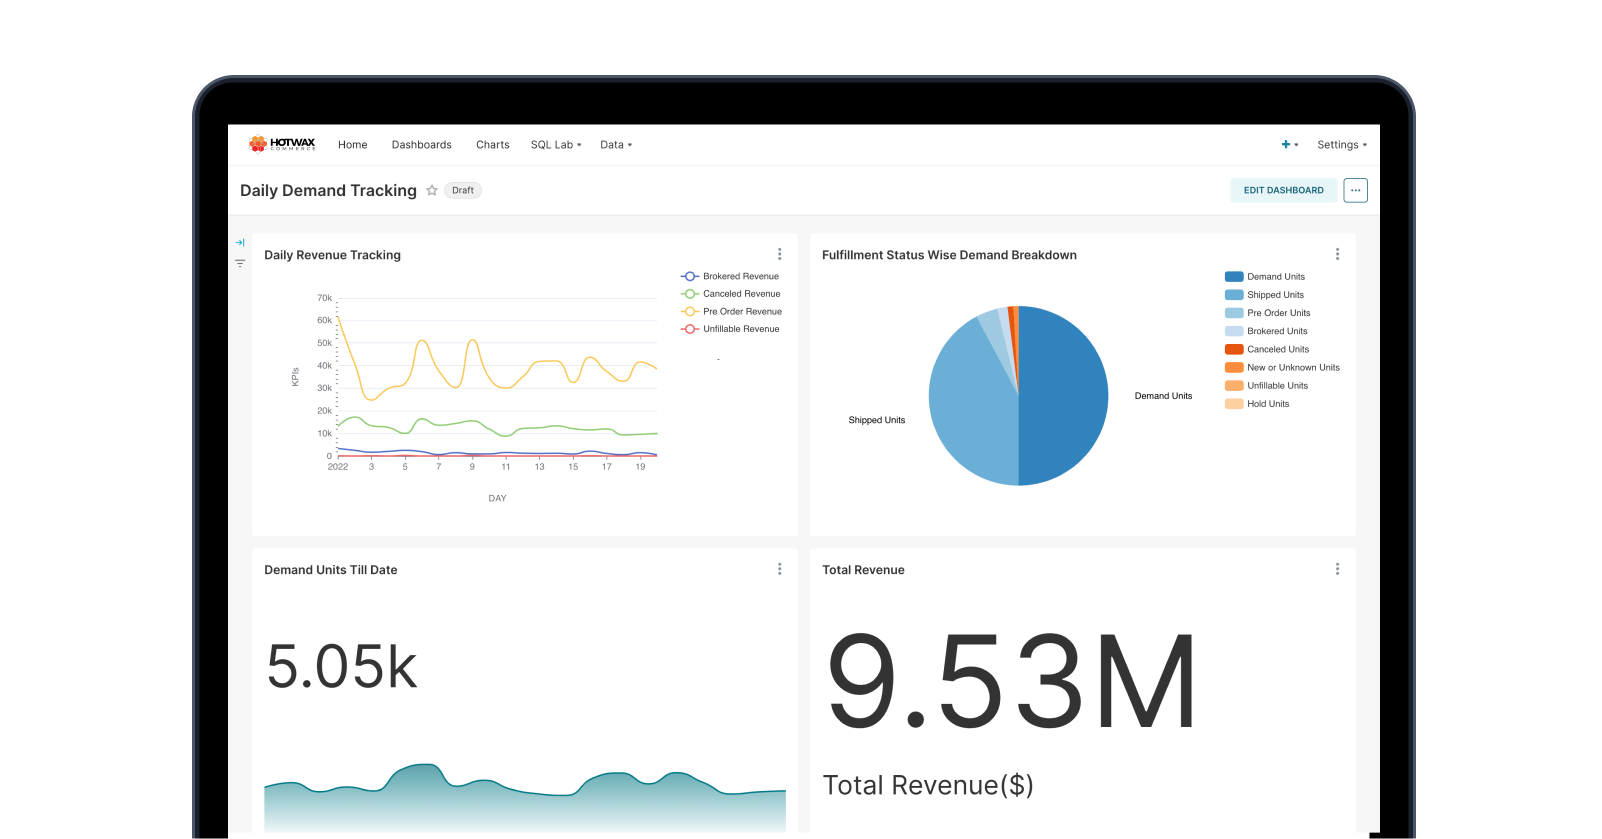Open Charts in navigation bar

(493, 145)
